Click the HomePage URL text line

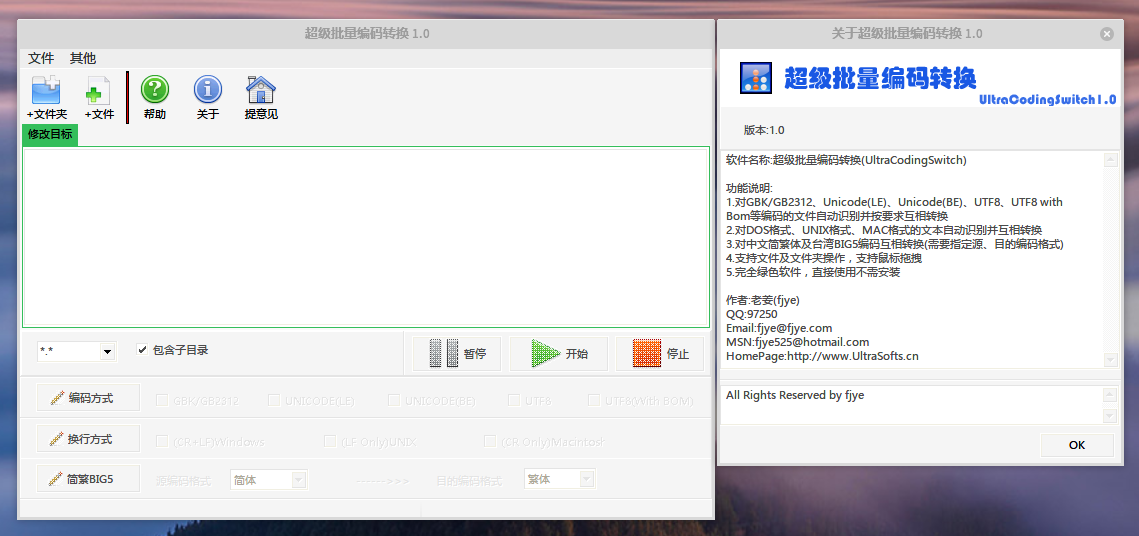822,356
